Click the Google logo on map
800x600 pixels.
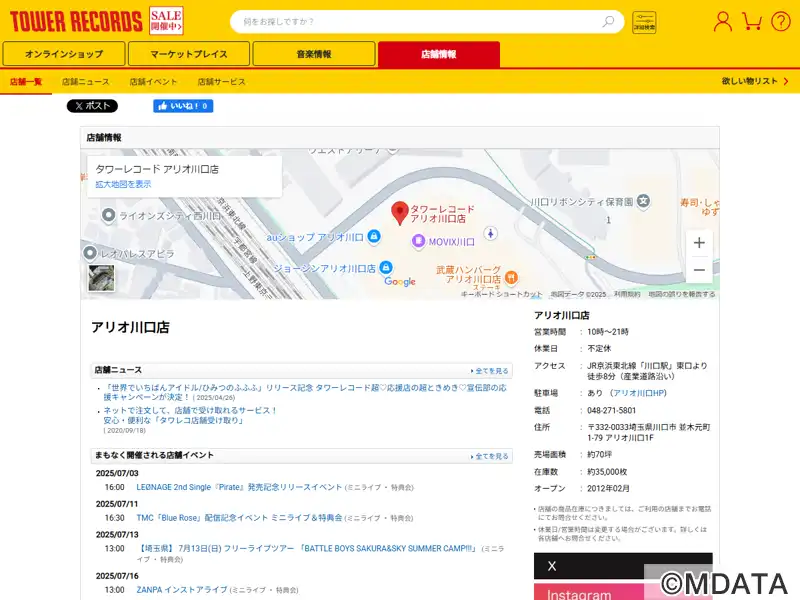399,282
